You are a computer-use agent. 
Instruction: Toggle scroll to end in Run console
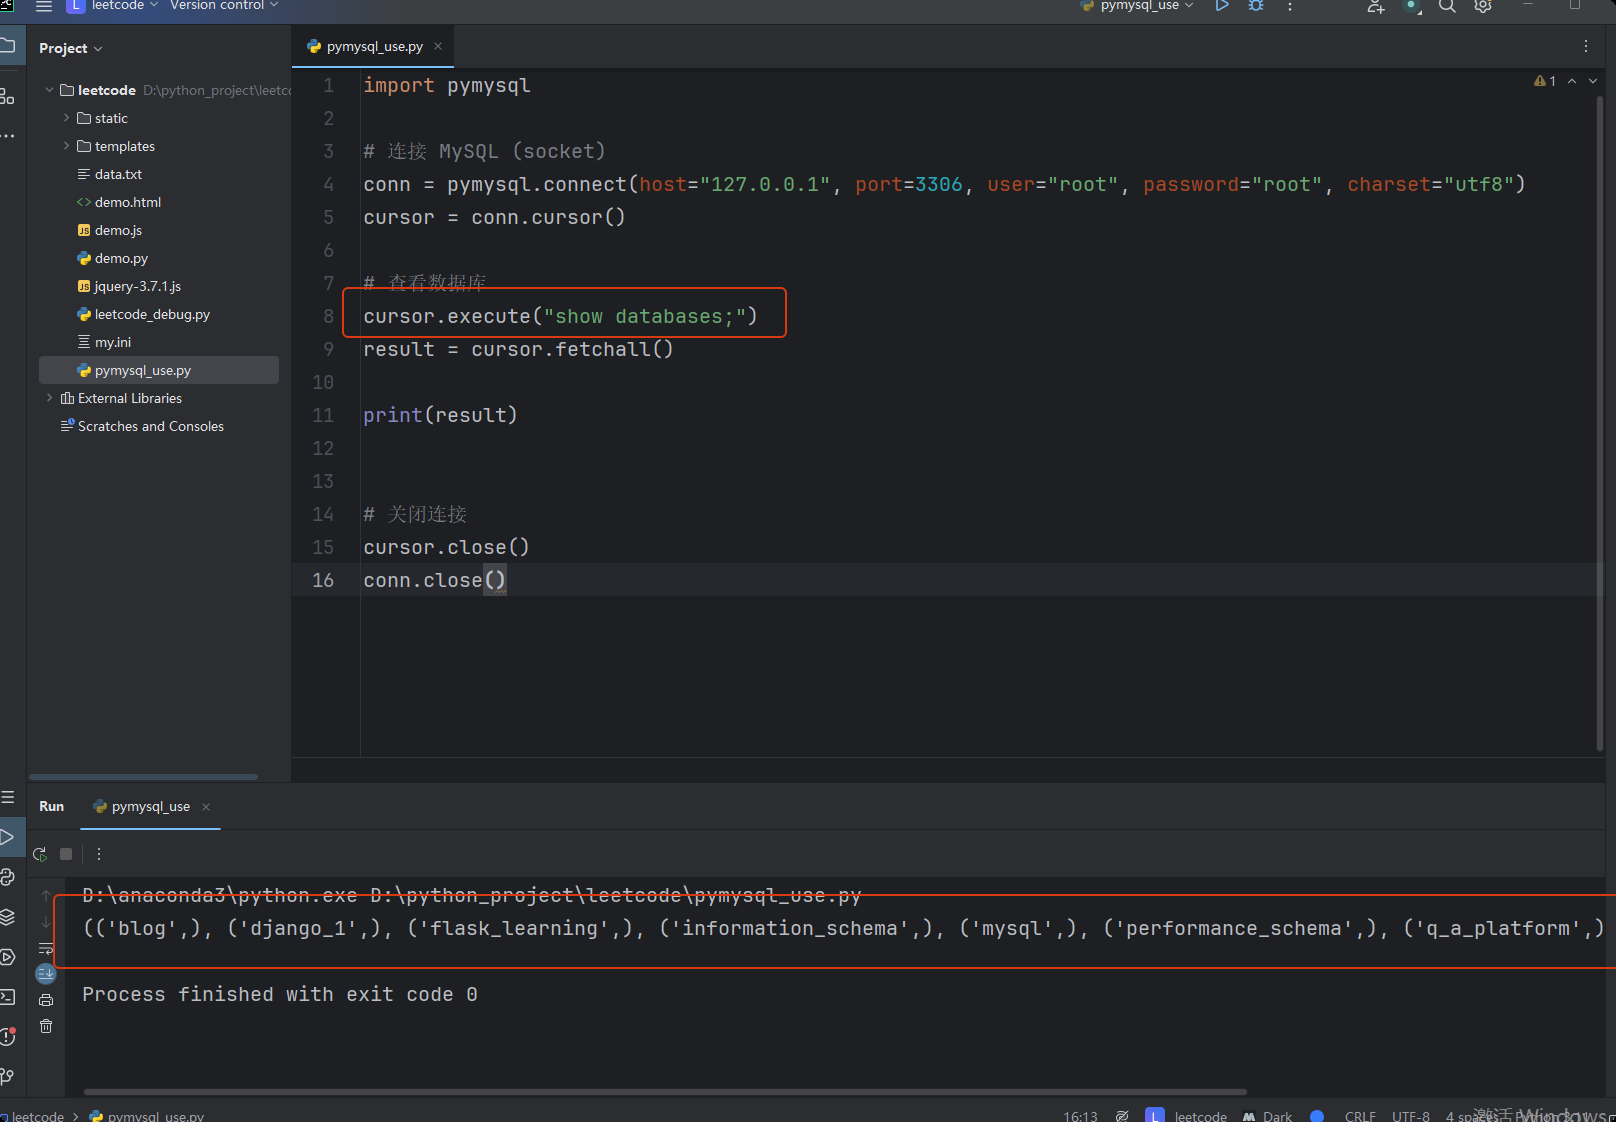click(46, 973)
